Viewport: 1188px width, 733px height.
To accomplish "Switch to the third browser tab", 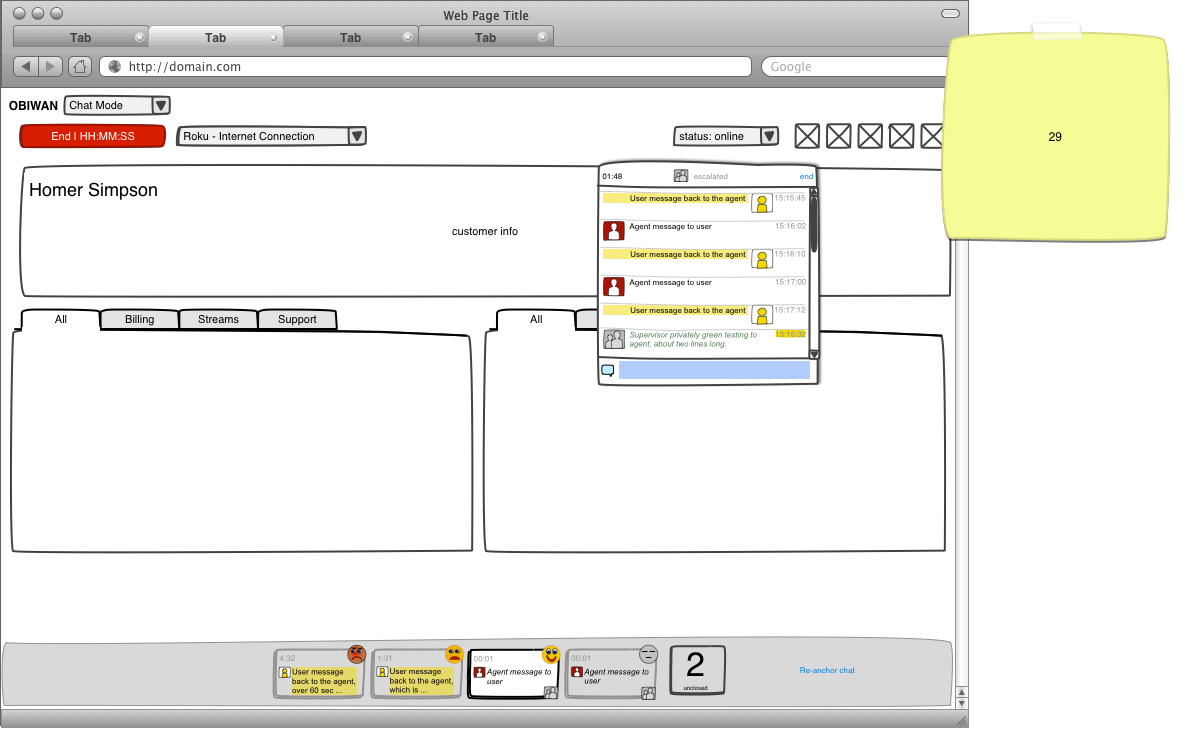I will pos(350,37).
